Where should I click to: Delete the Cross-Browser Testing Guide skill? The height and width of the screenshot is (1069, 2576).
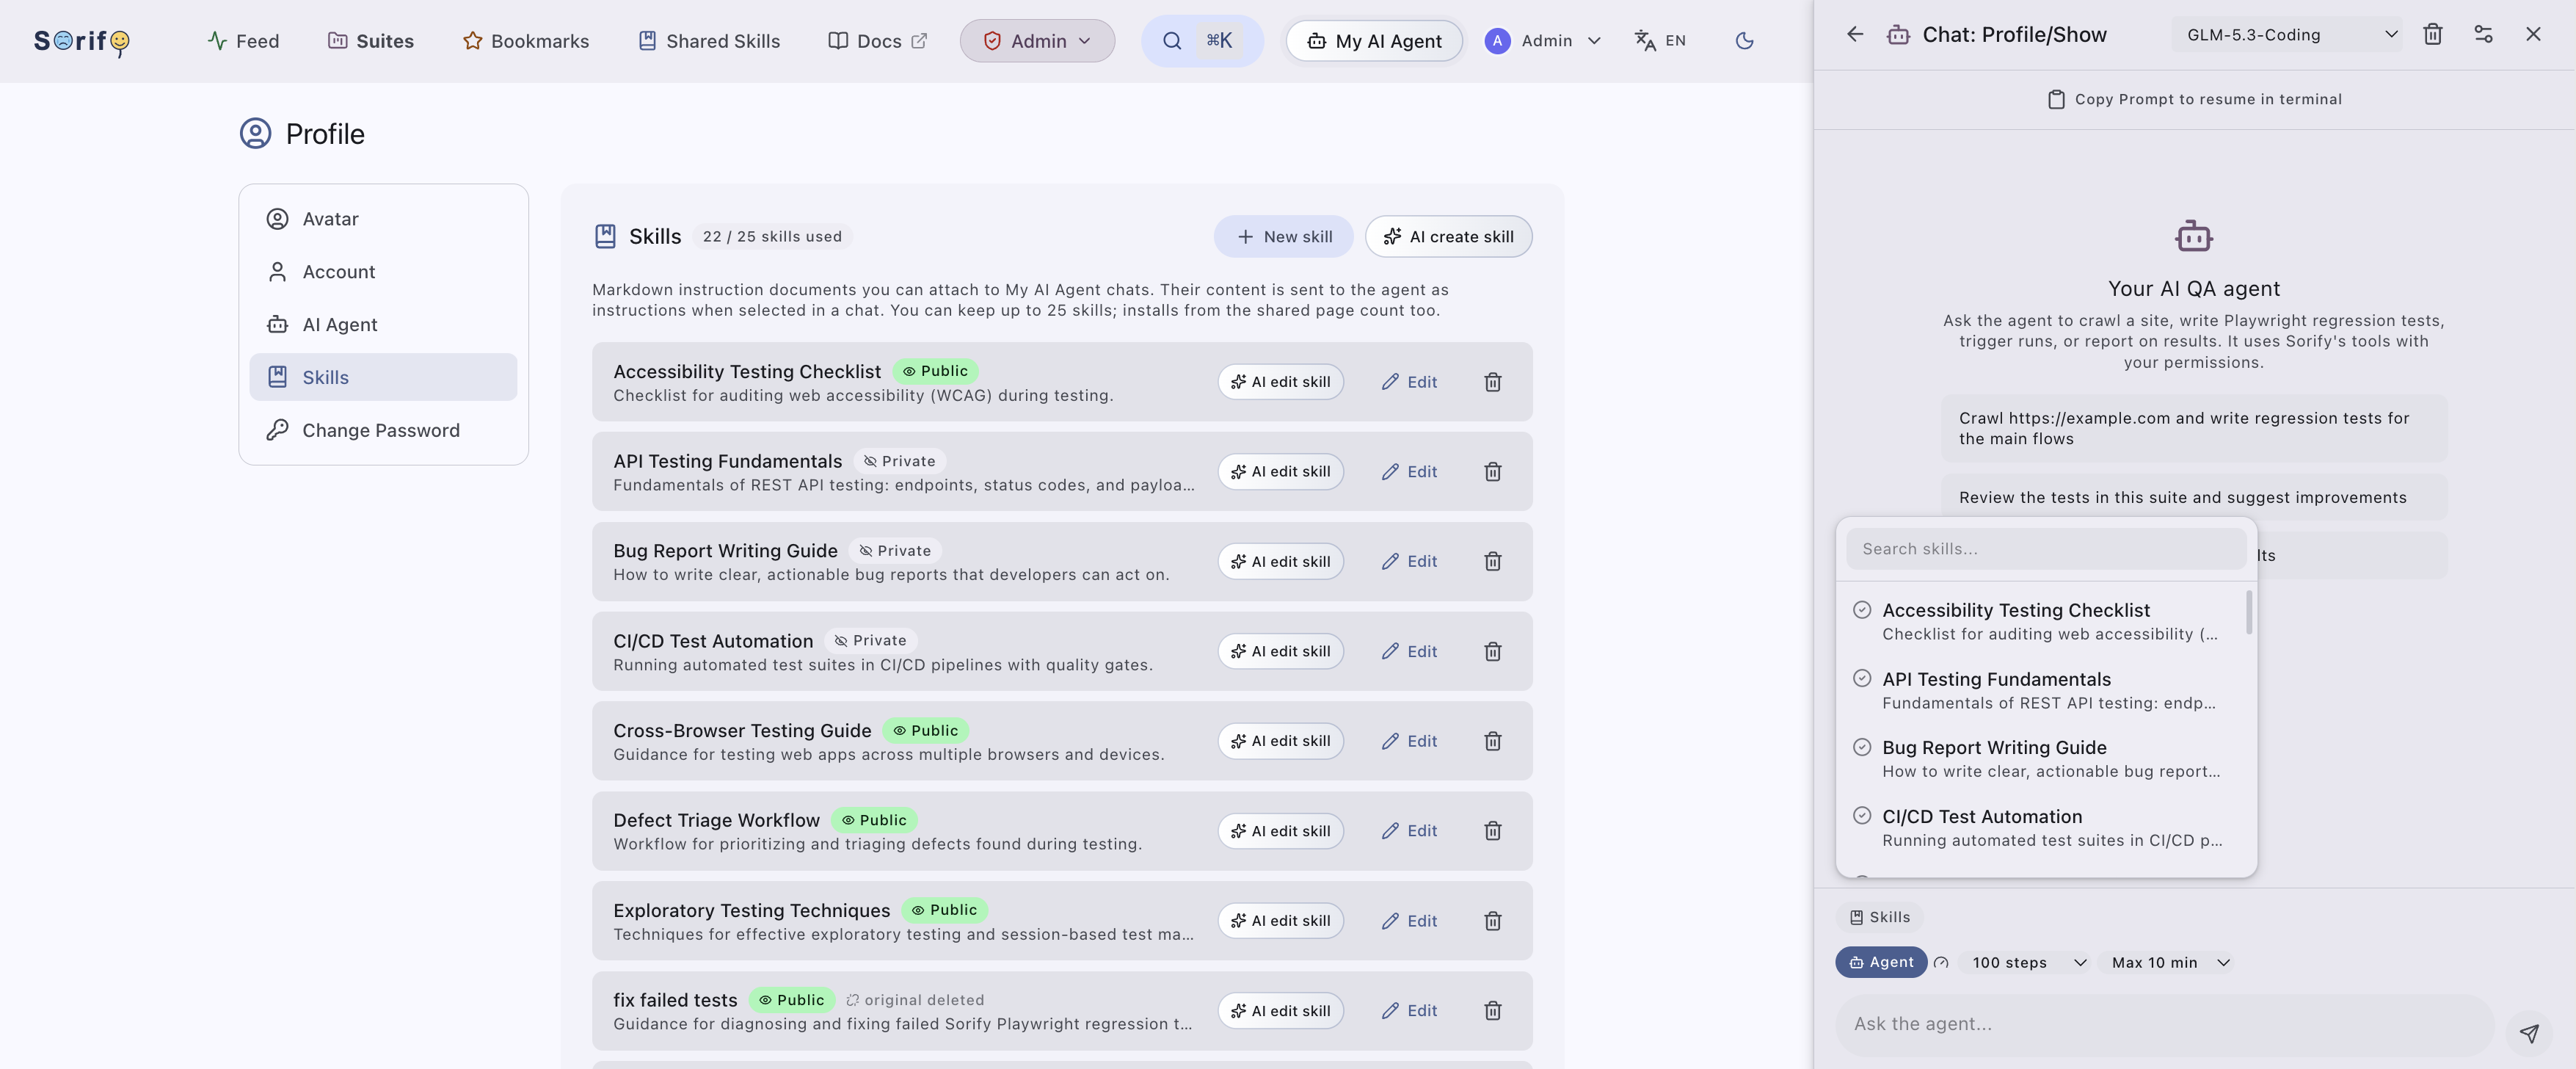(x=1492, y=741)
